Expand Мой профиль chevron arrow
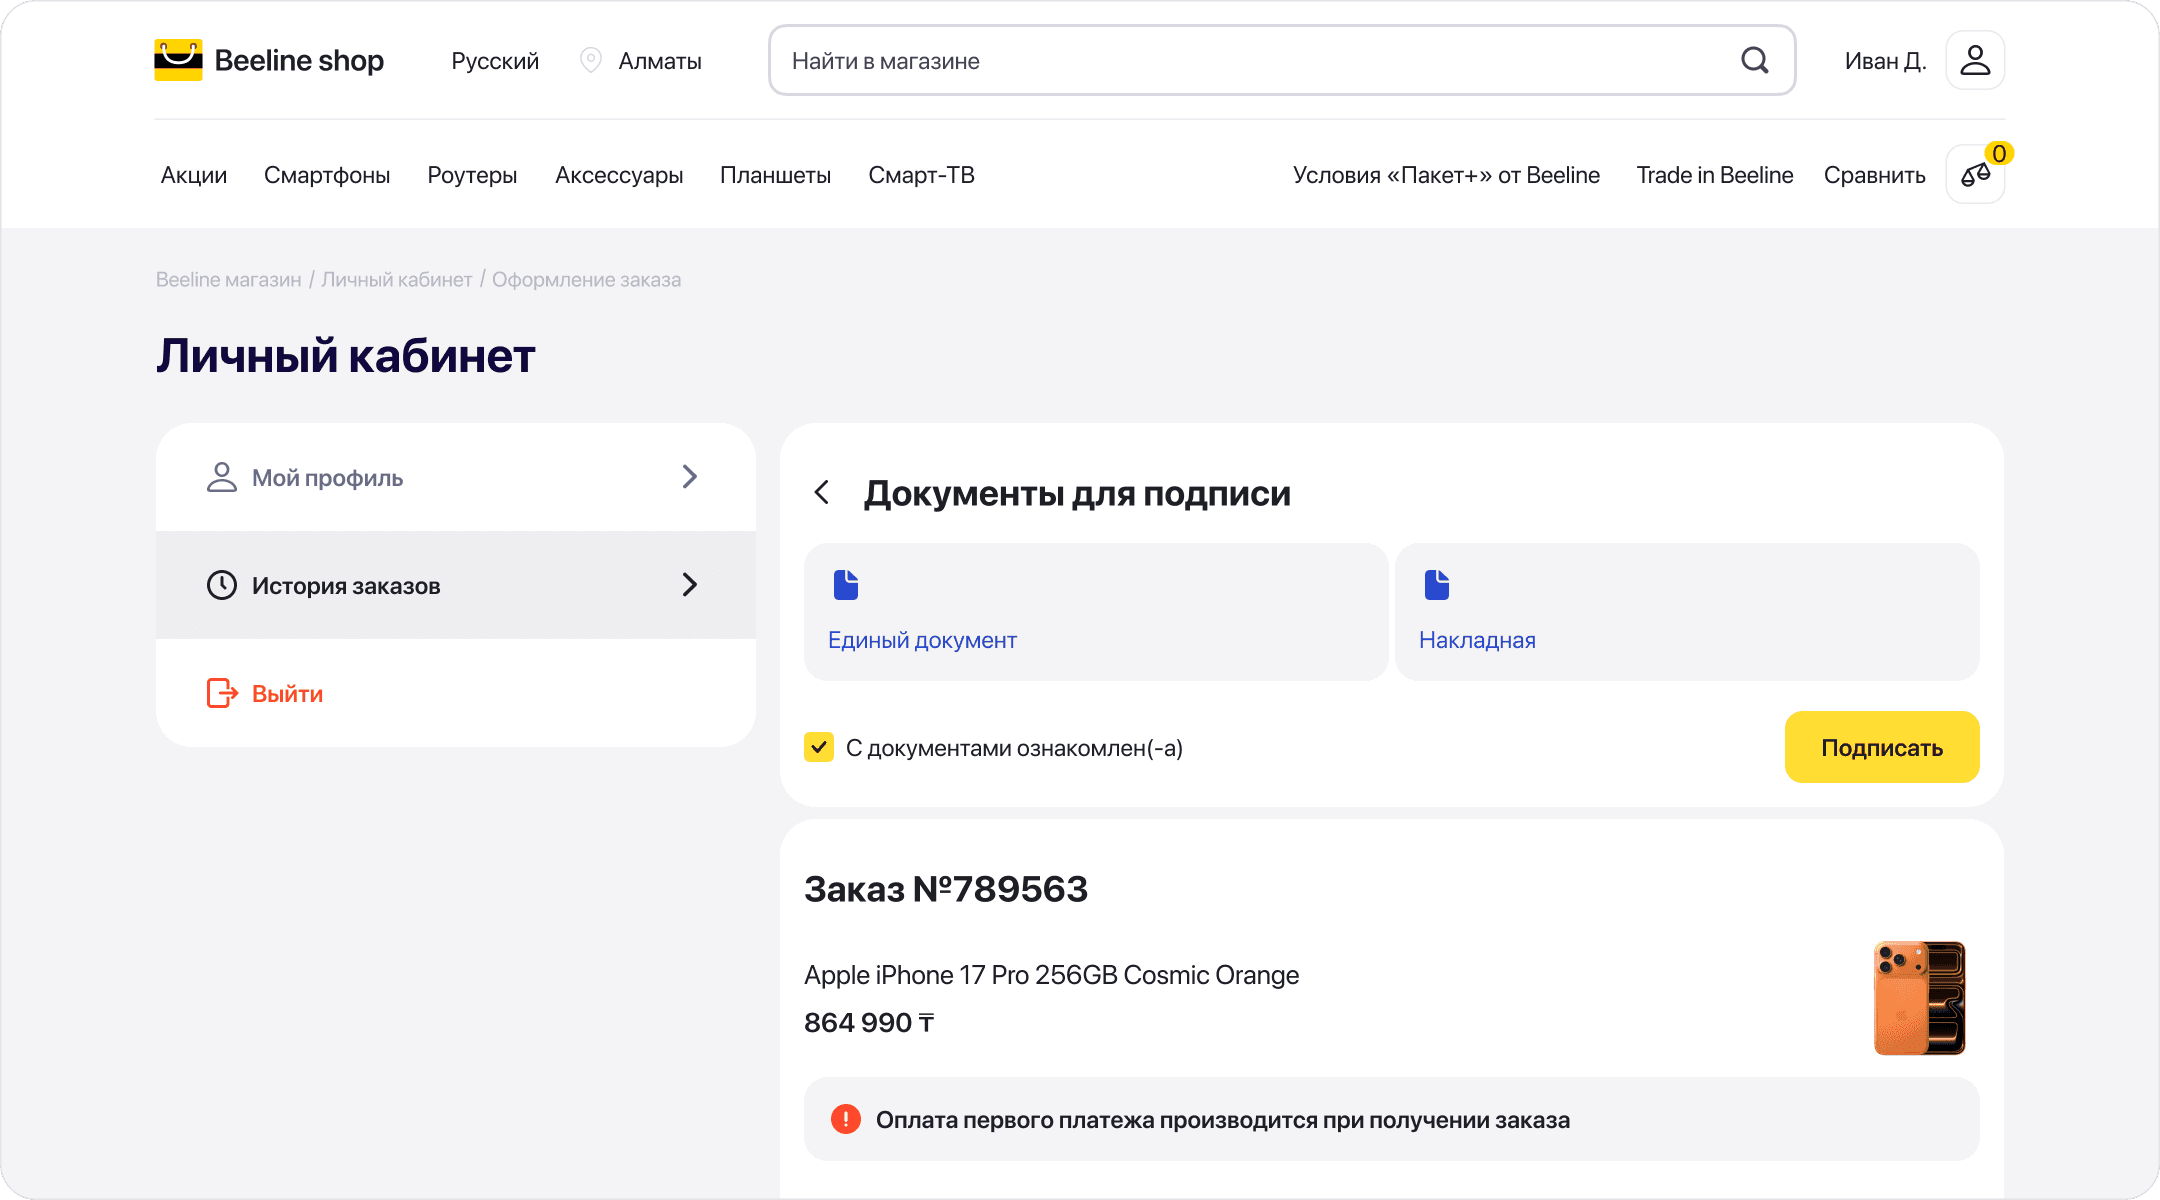Viewport: 2160px width, 1200px height. coord(689,477)
